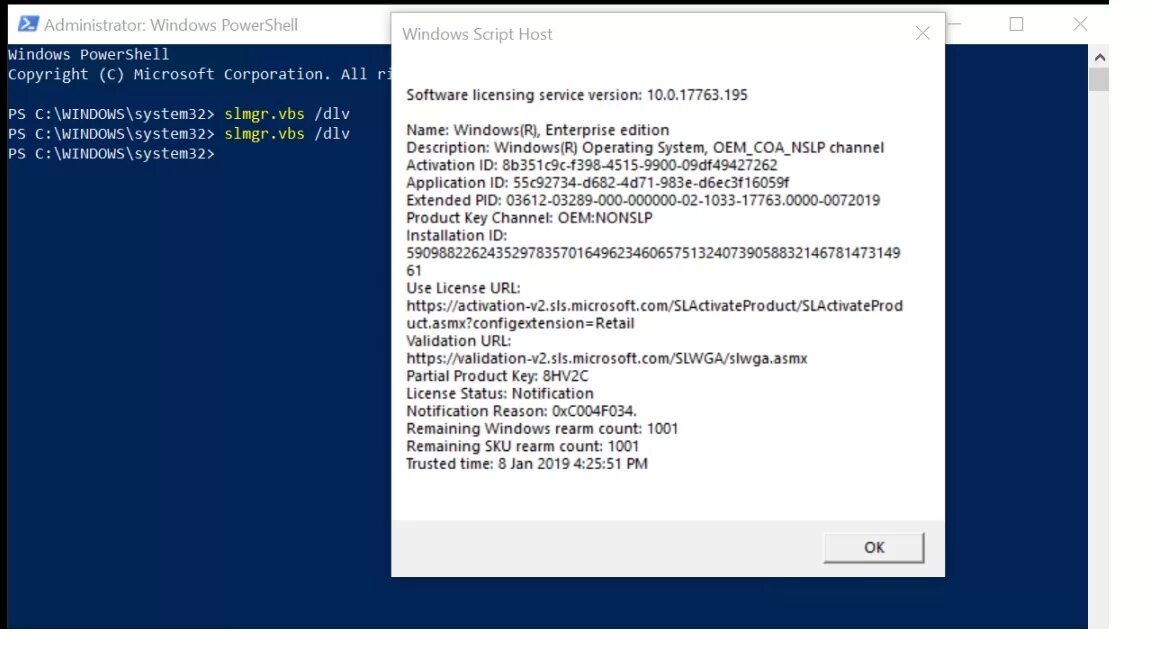Click the Extended PID line

point(643,201)
